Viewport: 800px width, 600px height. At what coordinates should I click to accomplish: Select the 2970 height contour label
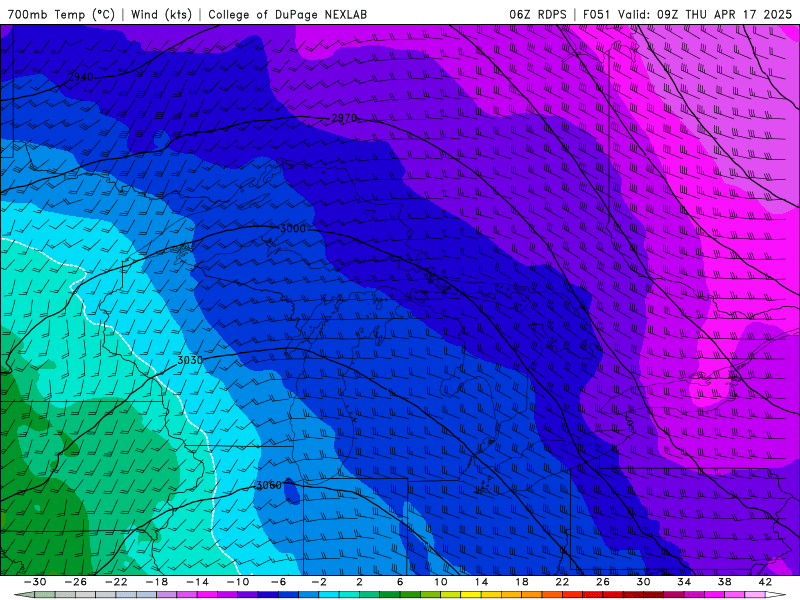coord(344,118)
